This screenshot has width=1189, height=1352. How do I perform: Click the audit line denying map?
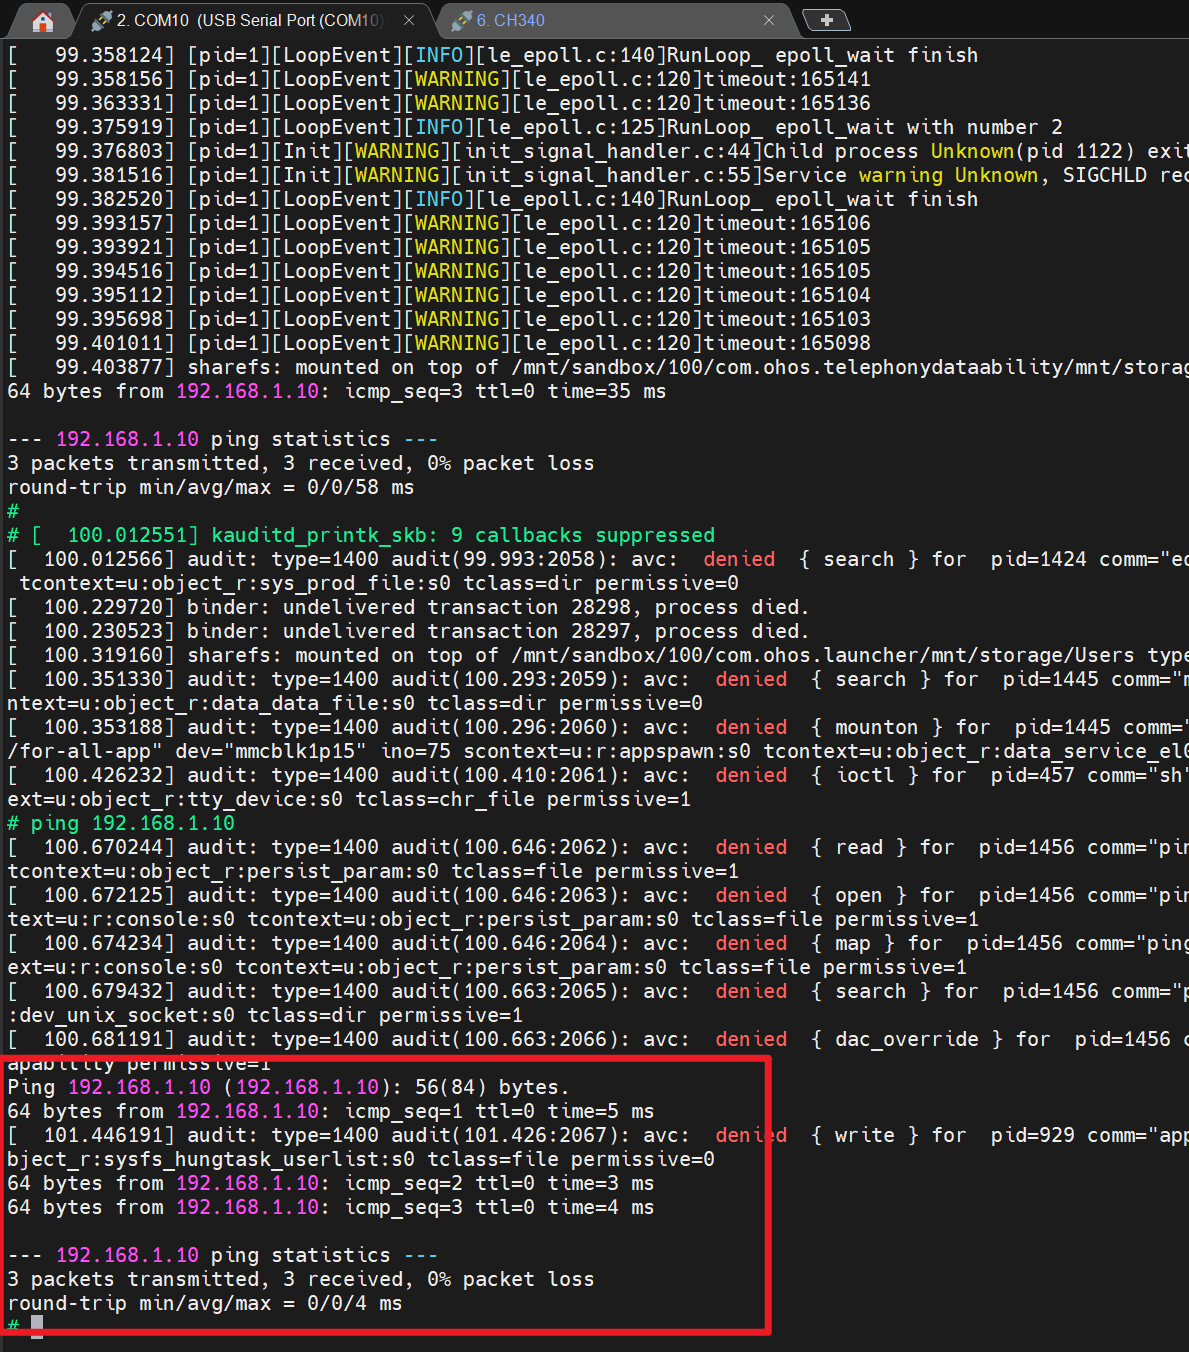tap(598, 943)
